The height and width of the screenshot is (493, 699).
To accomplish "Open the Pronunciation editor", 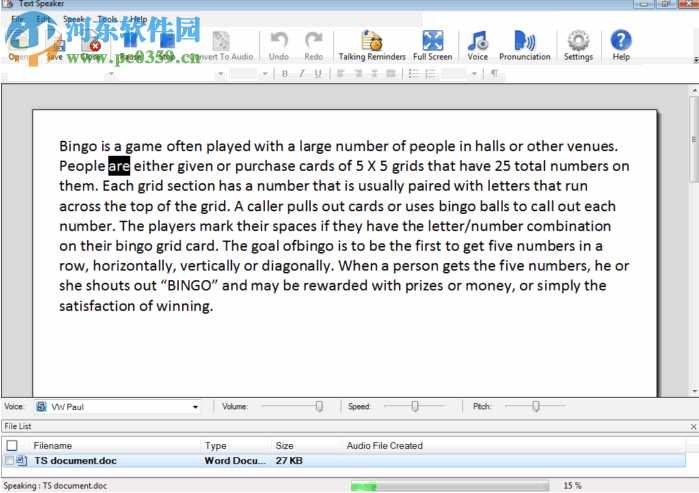I will [524, 45].
